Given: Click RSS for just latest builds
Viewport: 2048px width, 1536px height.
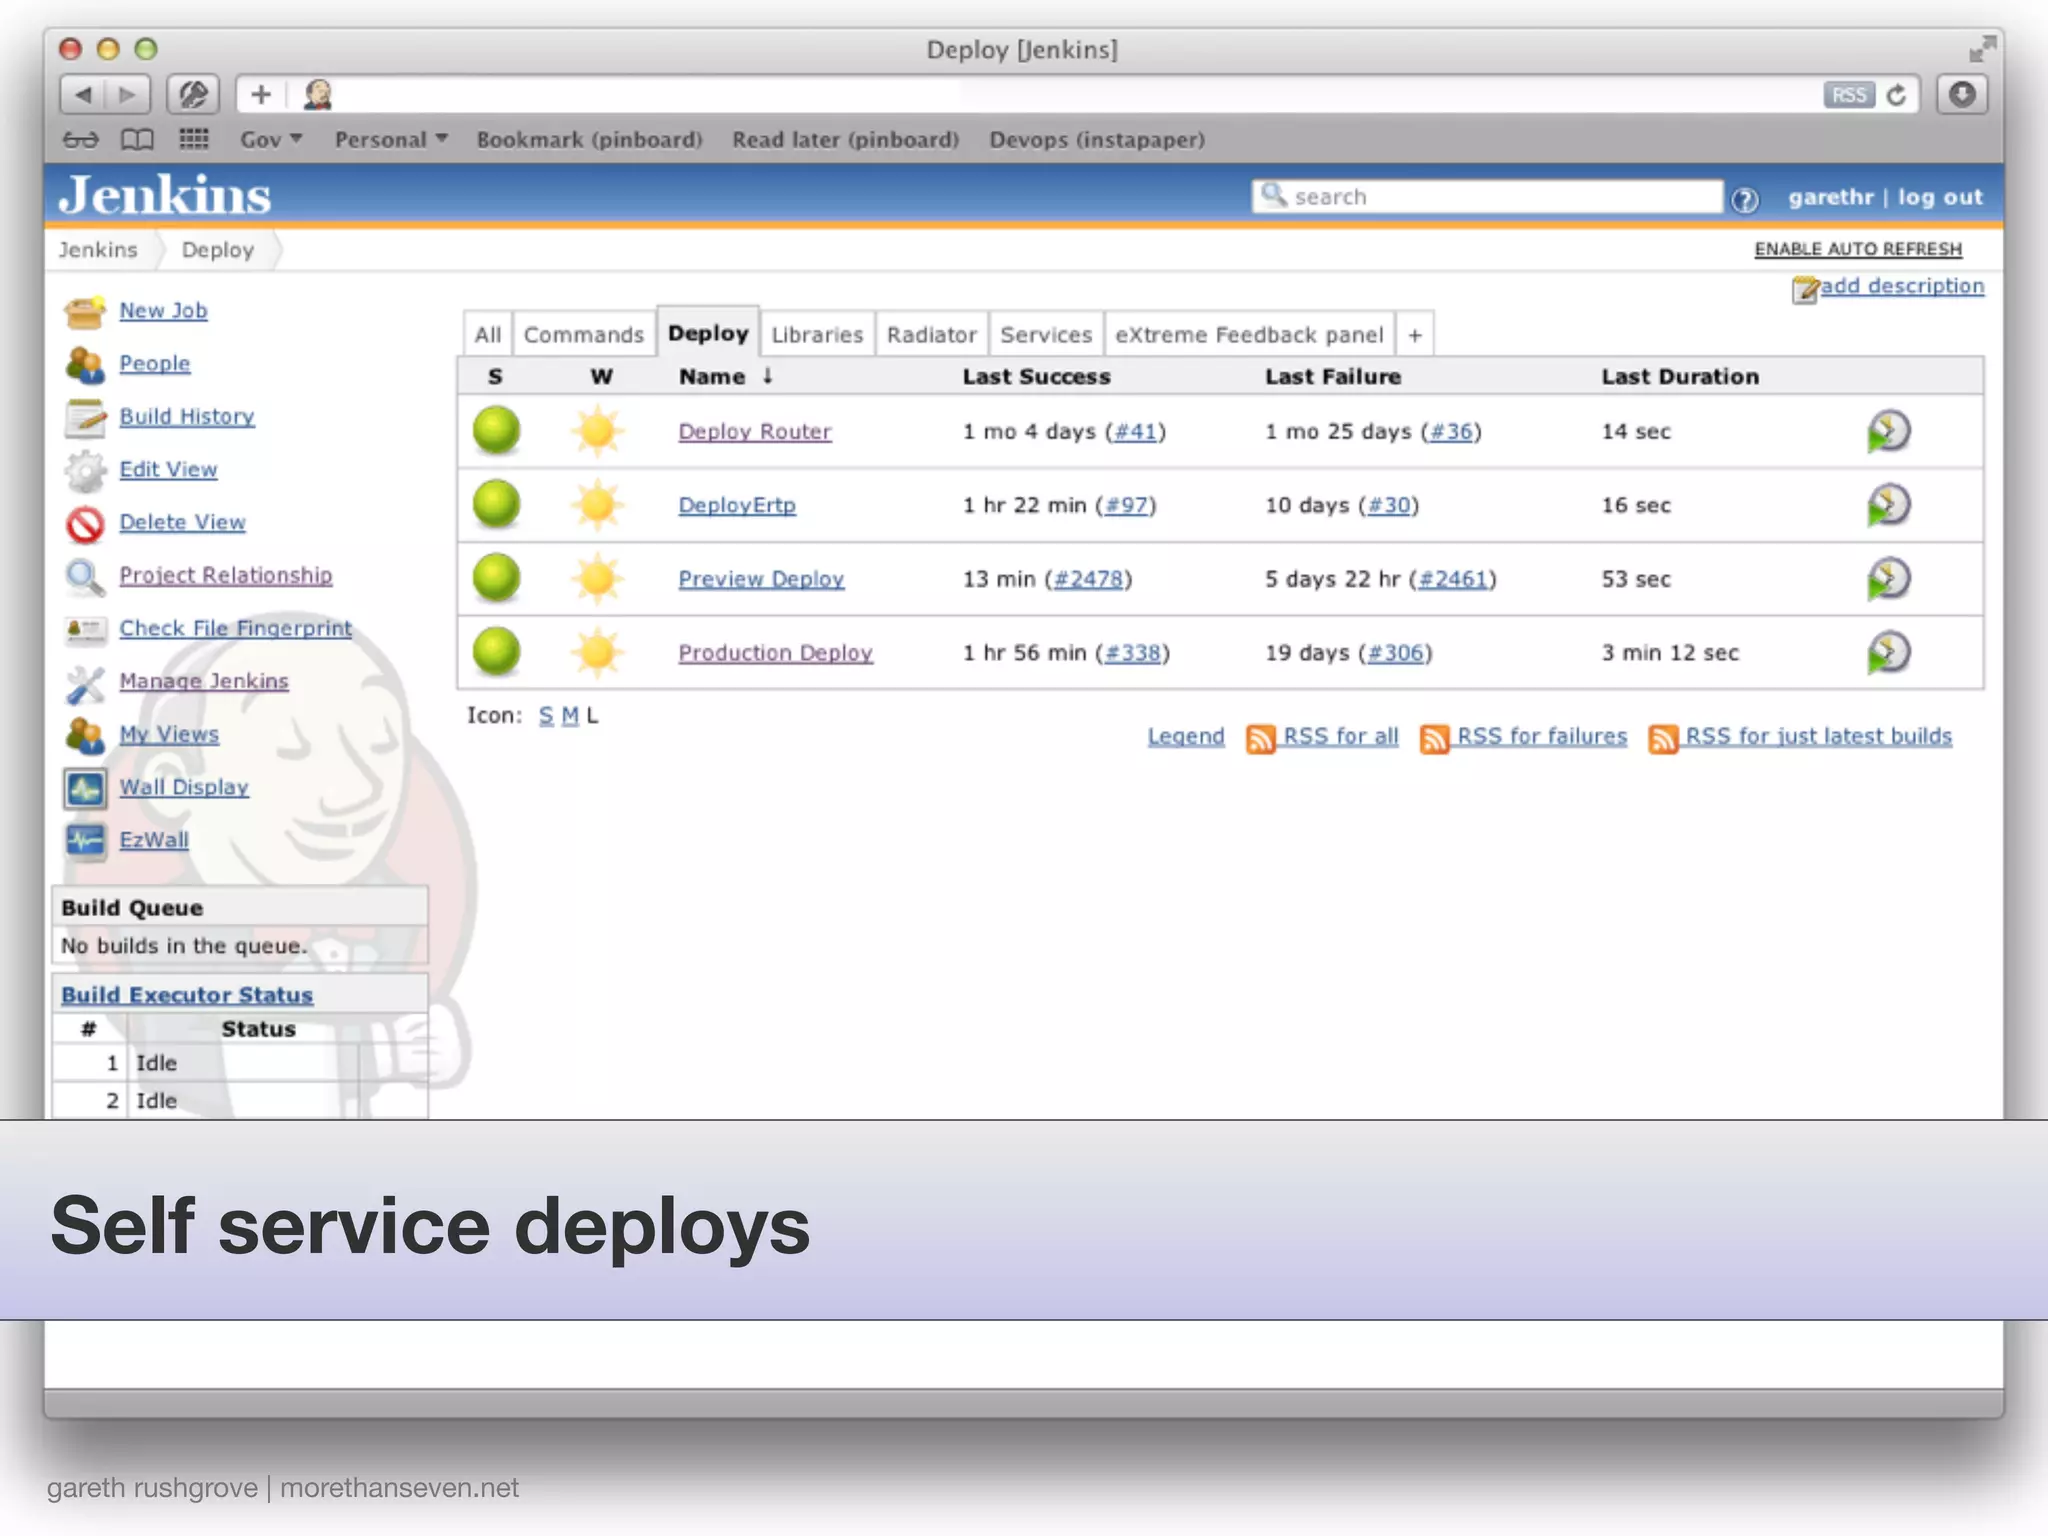Looking at the screenshot, I should click(x=1818, y=737).
